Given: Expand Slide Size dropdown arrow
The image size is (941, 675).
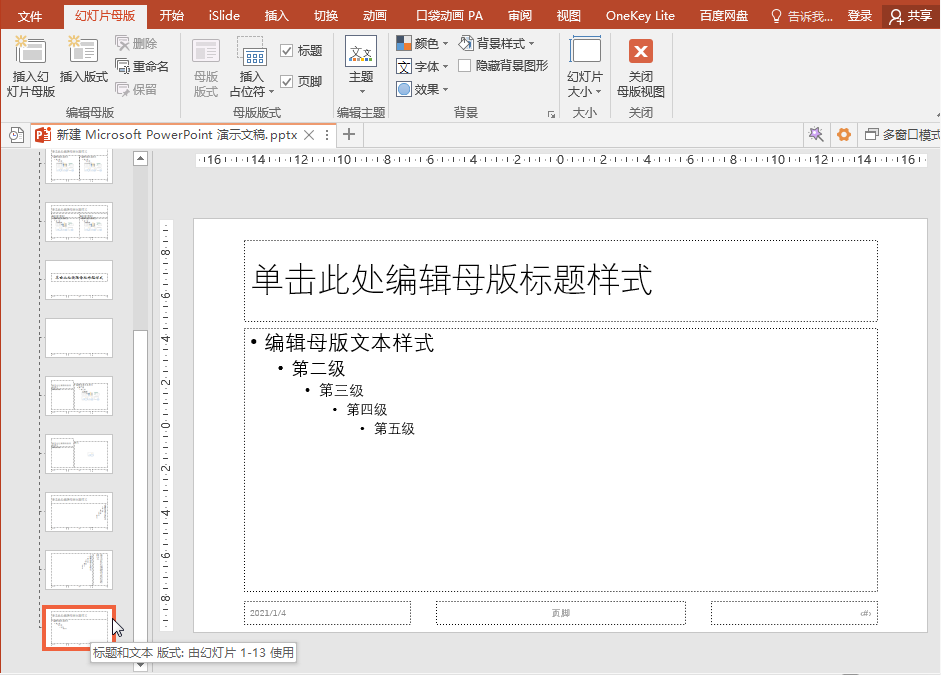Looking at the screenshot, I should (598, 92).
